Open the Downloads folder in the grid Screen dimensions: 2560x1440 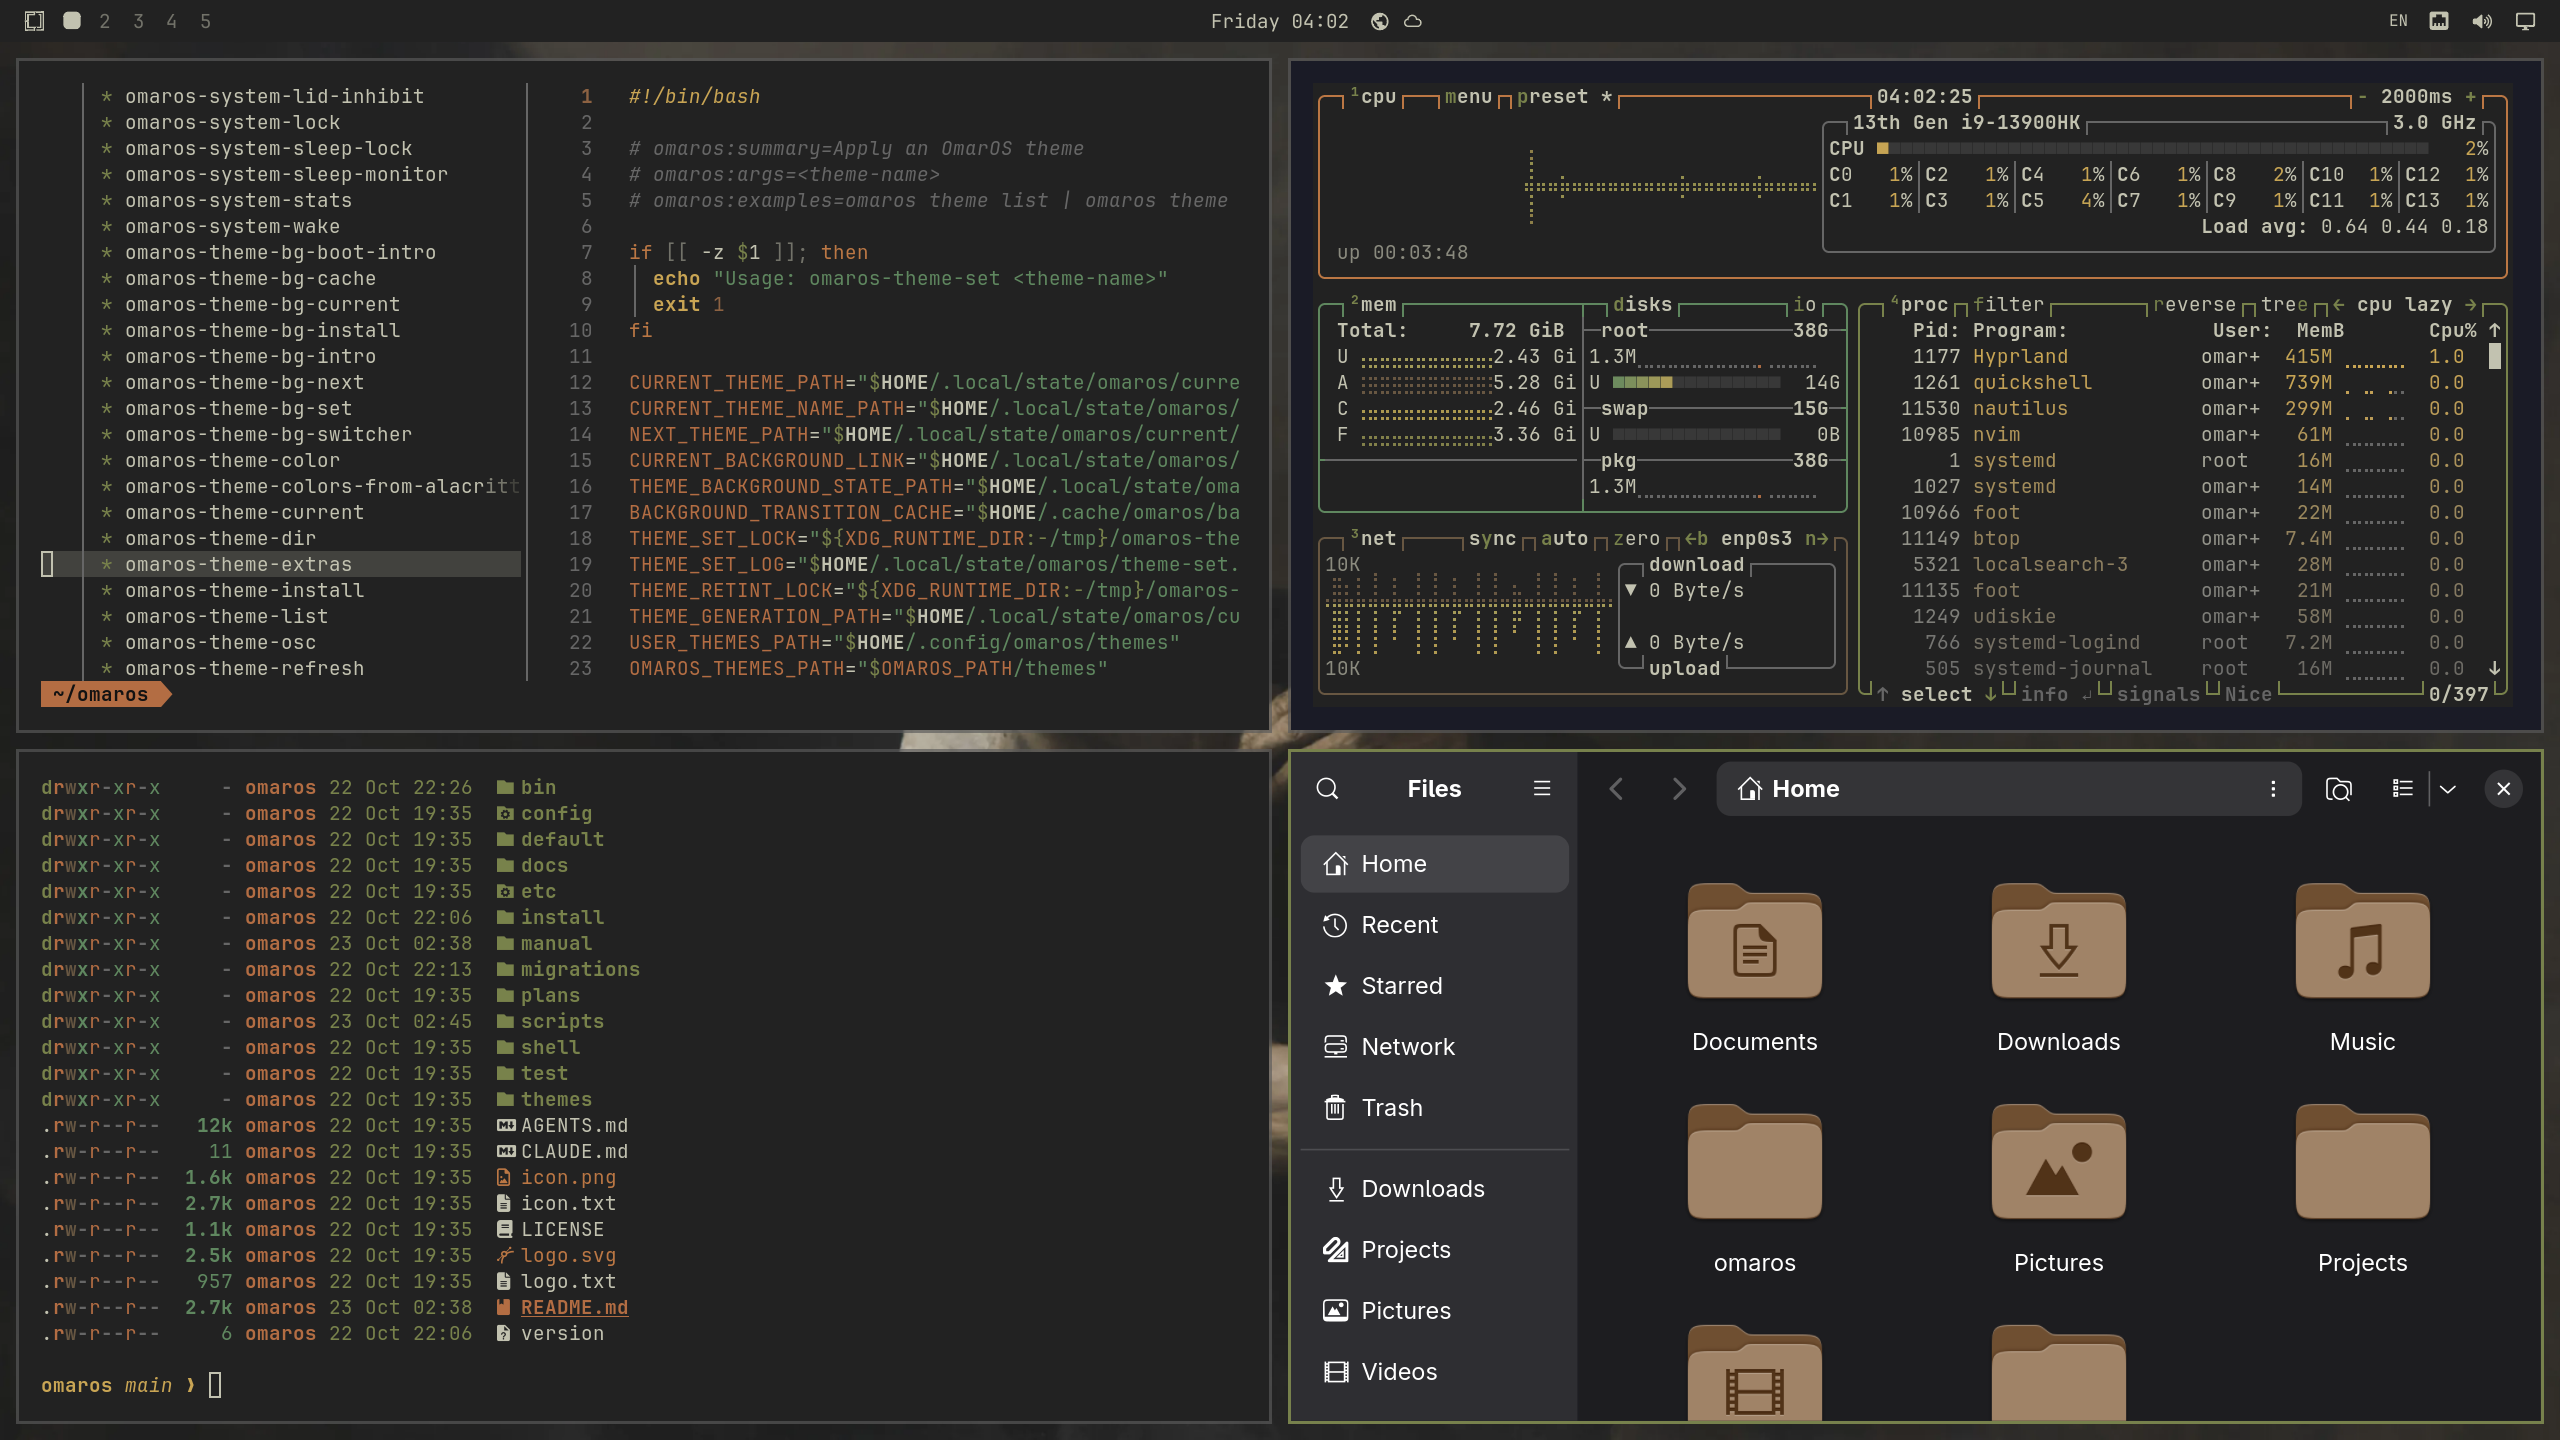[2059, 968]
